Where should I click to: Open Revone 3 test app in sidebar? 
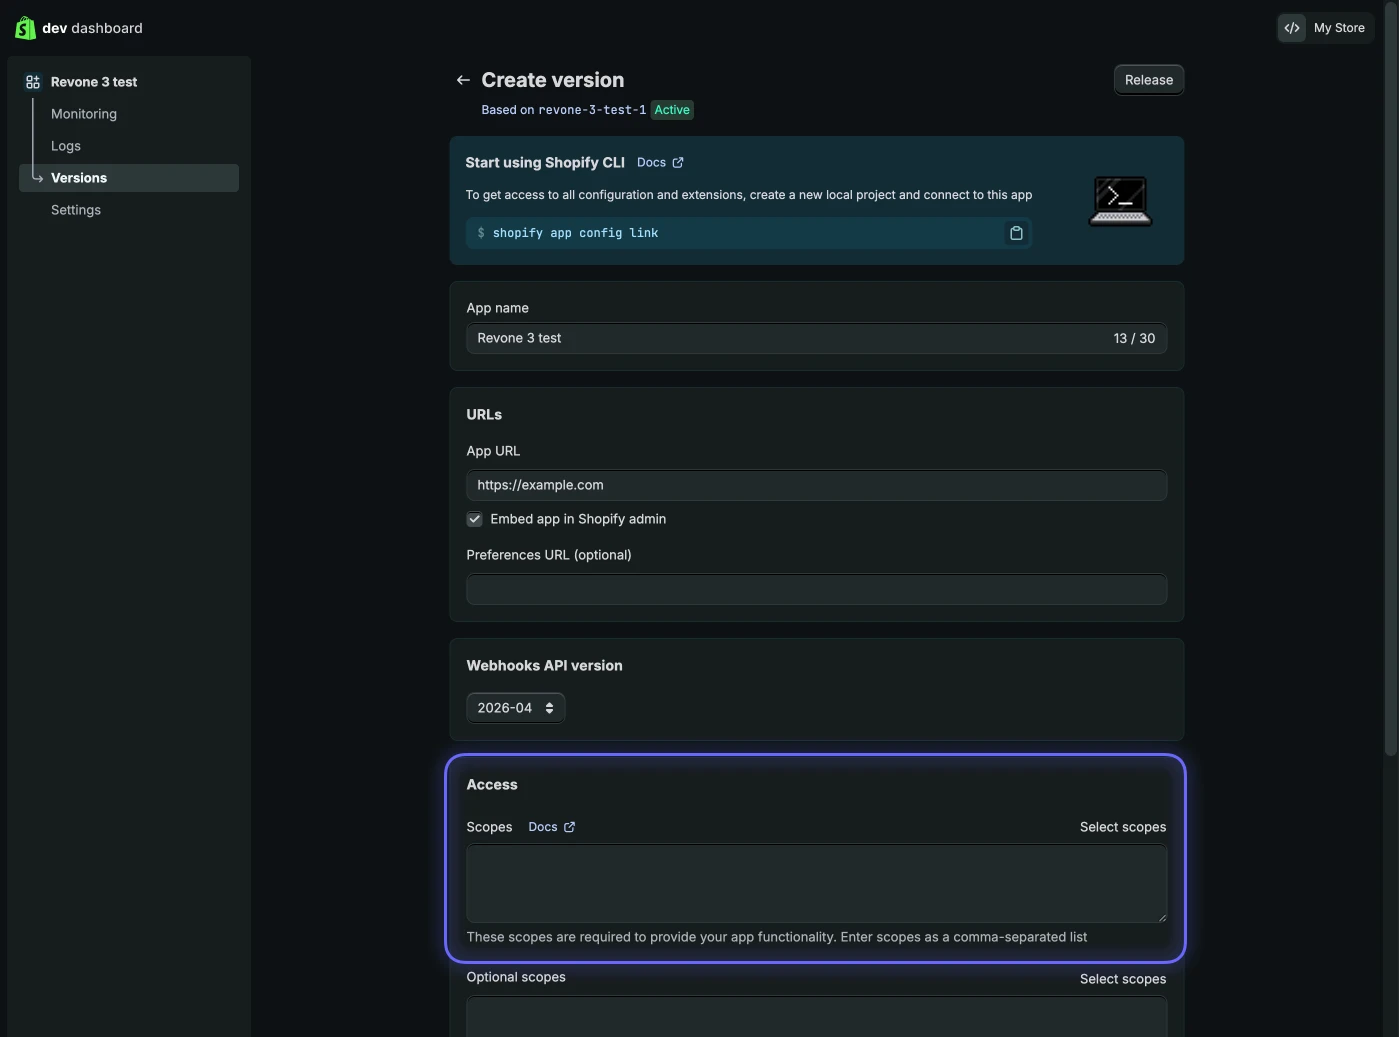click(94, 82)
